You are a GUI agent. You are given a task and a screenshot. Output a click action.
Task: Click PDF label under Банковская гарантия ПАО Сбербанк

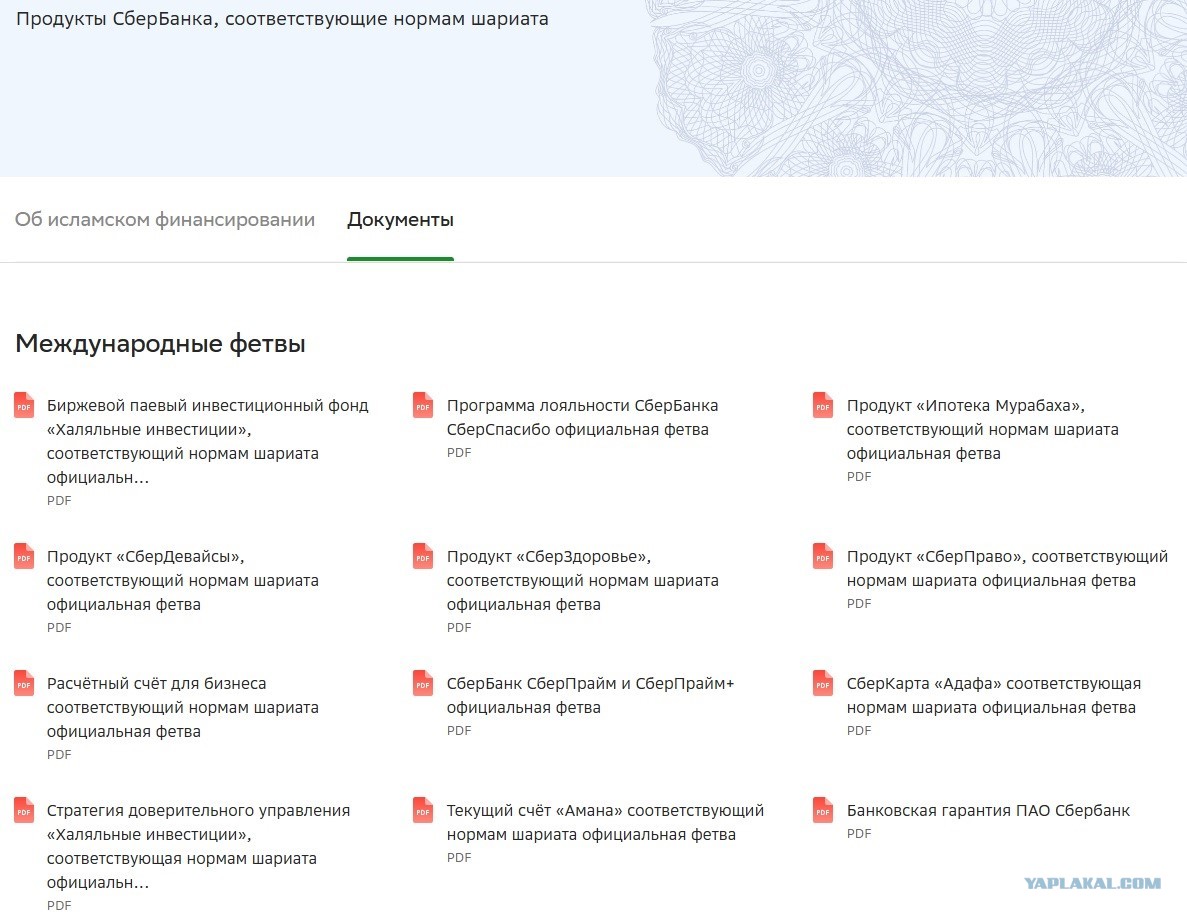pos(858,834)
